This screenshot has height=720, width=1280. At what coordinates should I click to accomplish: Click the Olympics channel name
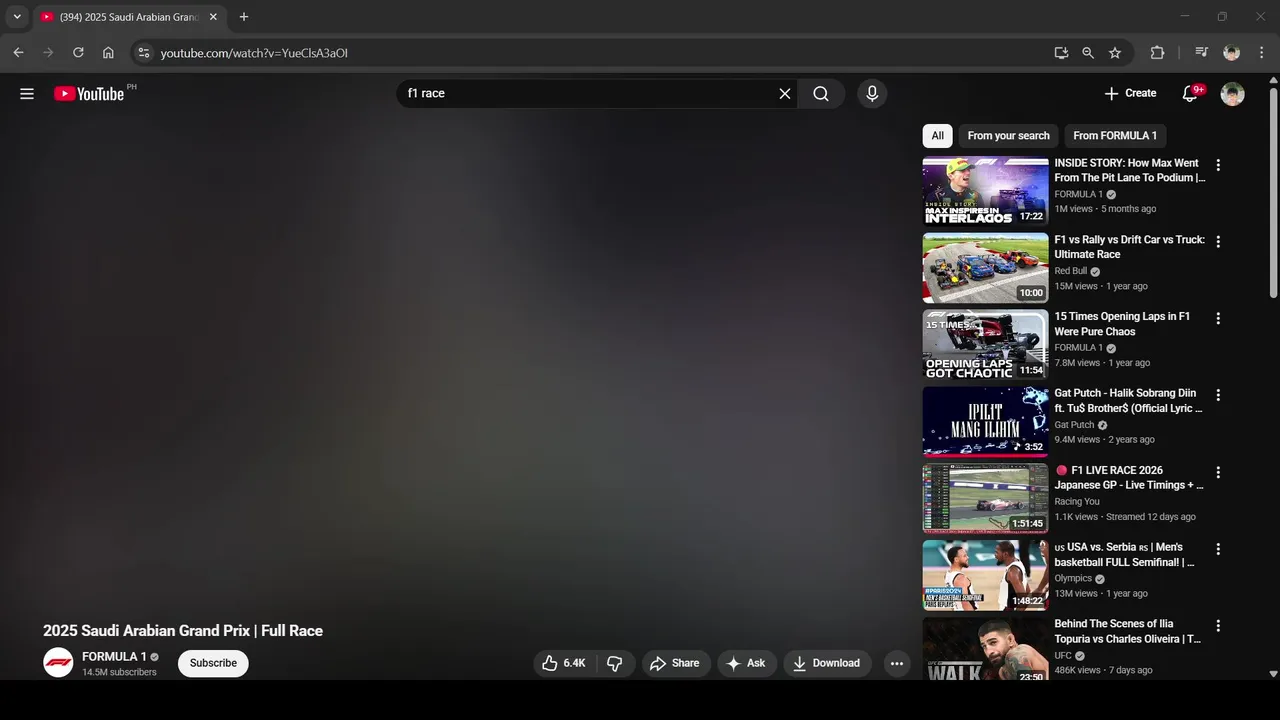tap(1073, 578)
